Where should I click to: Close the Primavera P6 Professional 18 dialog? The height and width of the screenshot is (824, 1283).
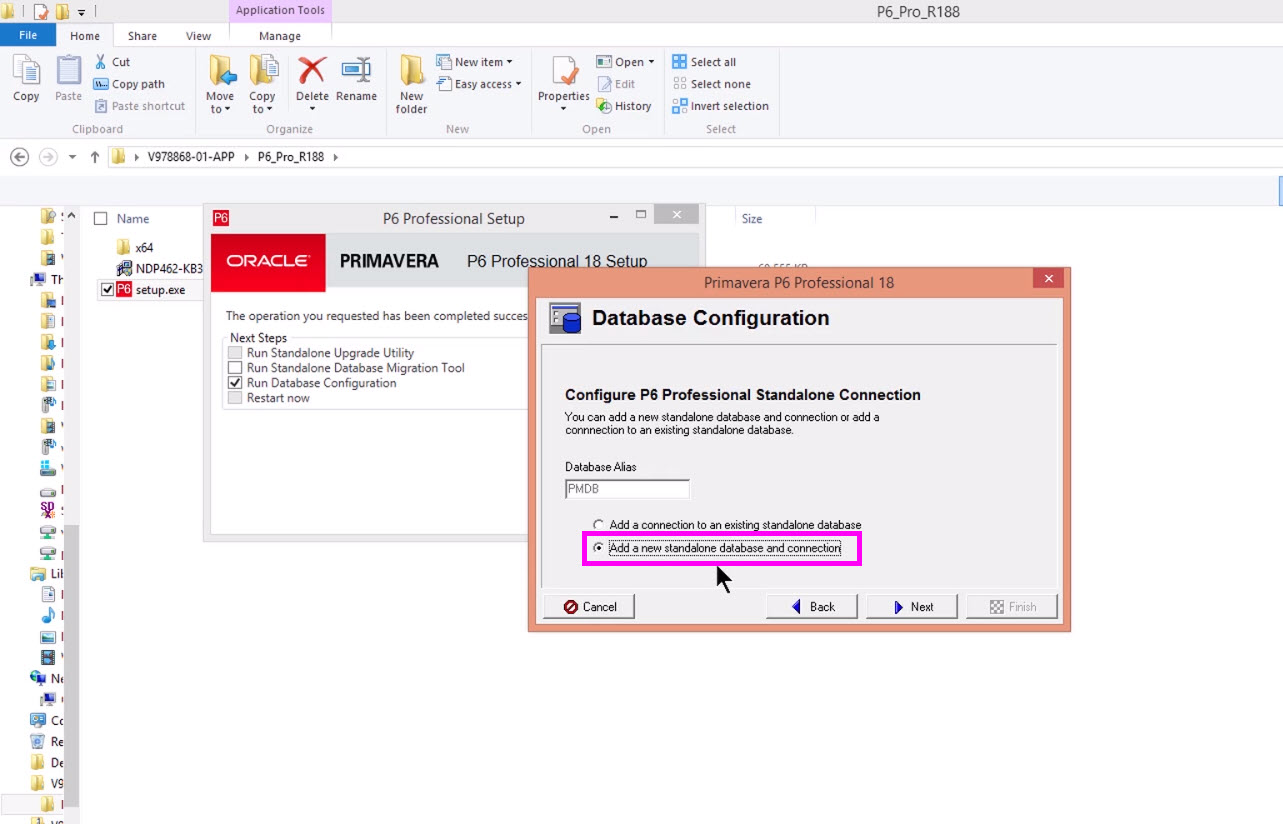point(1049,279)
